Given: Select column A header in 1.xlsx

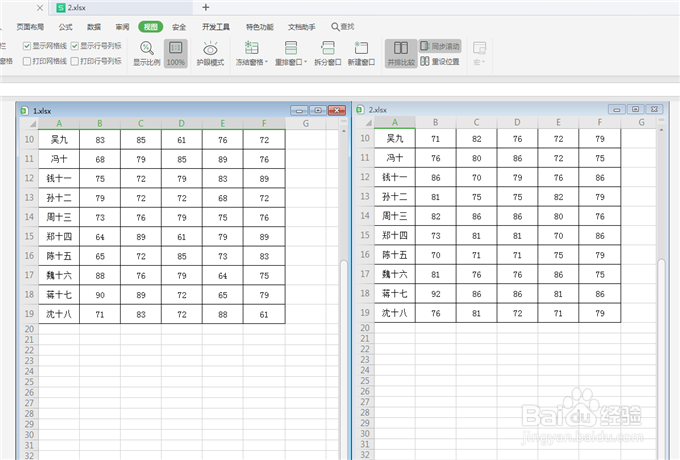Looking at the screenshot, I should pyautogui.click(x=59, y=124).
